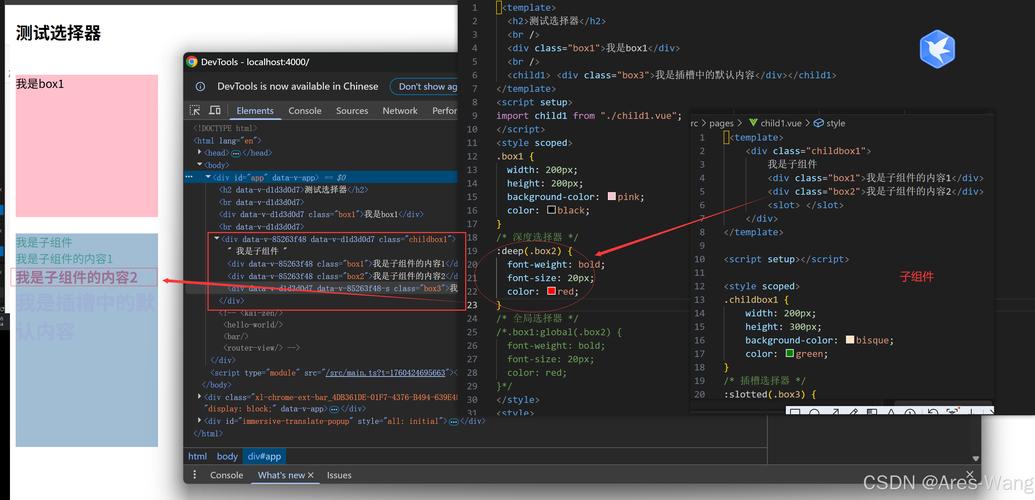This screenshot has width=1035, height=500.
Task: Select the body breadcrumb in DevTools
Action: (227, 456)
